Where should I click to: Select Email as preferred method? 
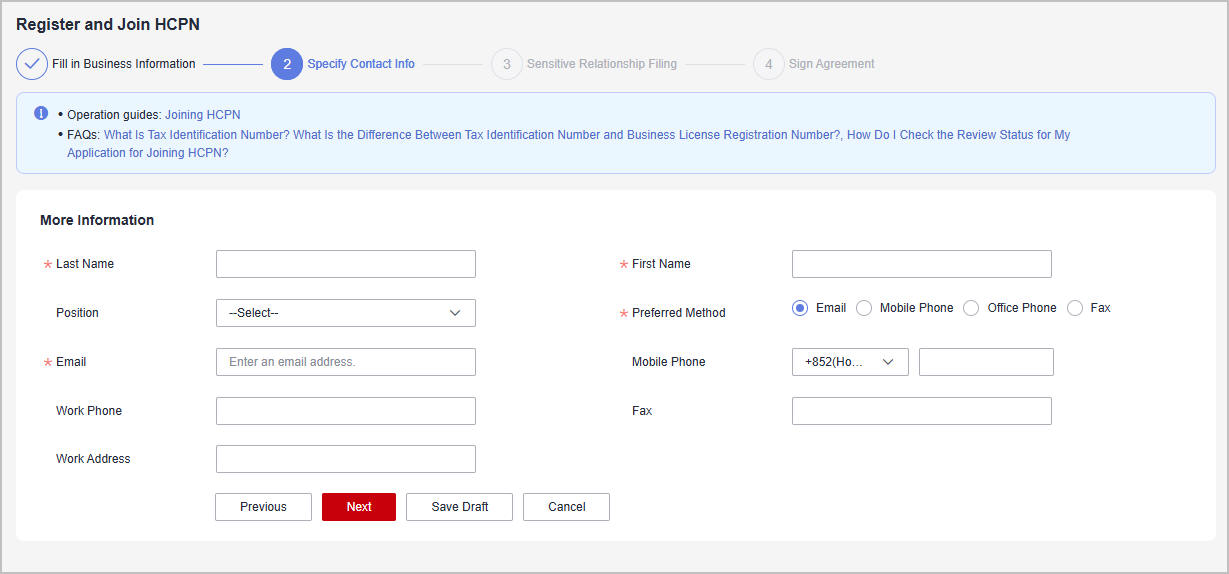pos(800,308)
